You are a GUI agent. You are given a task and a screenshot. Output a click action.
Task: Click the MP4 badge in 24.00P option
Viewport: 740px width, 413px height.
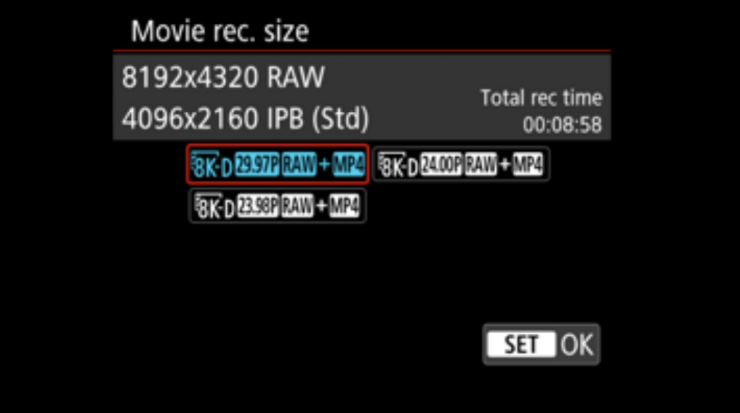click(x=528, y=165)
